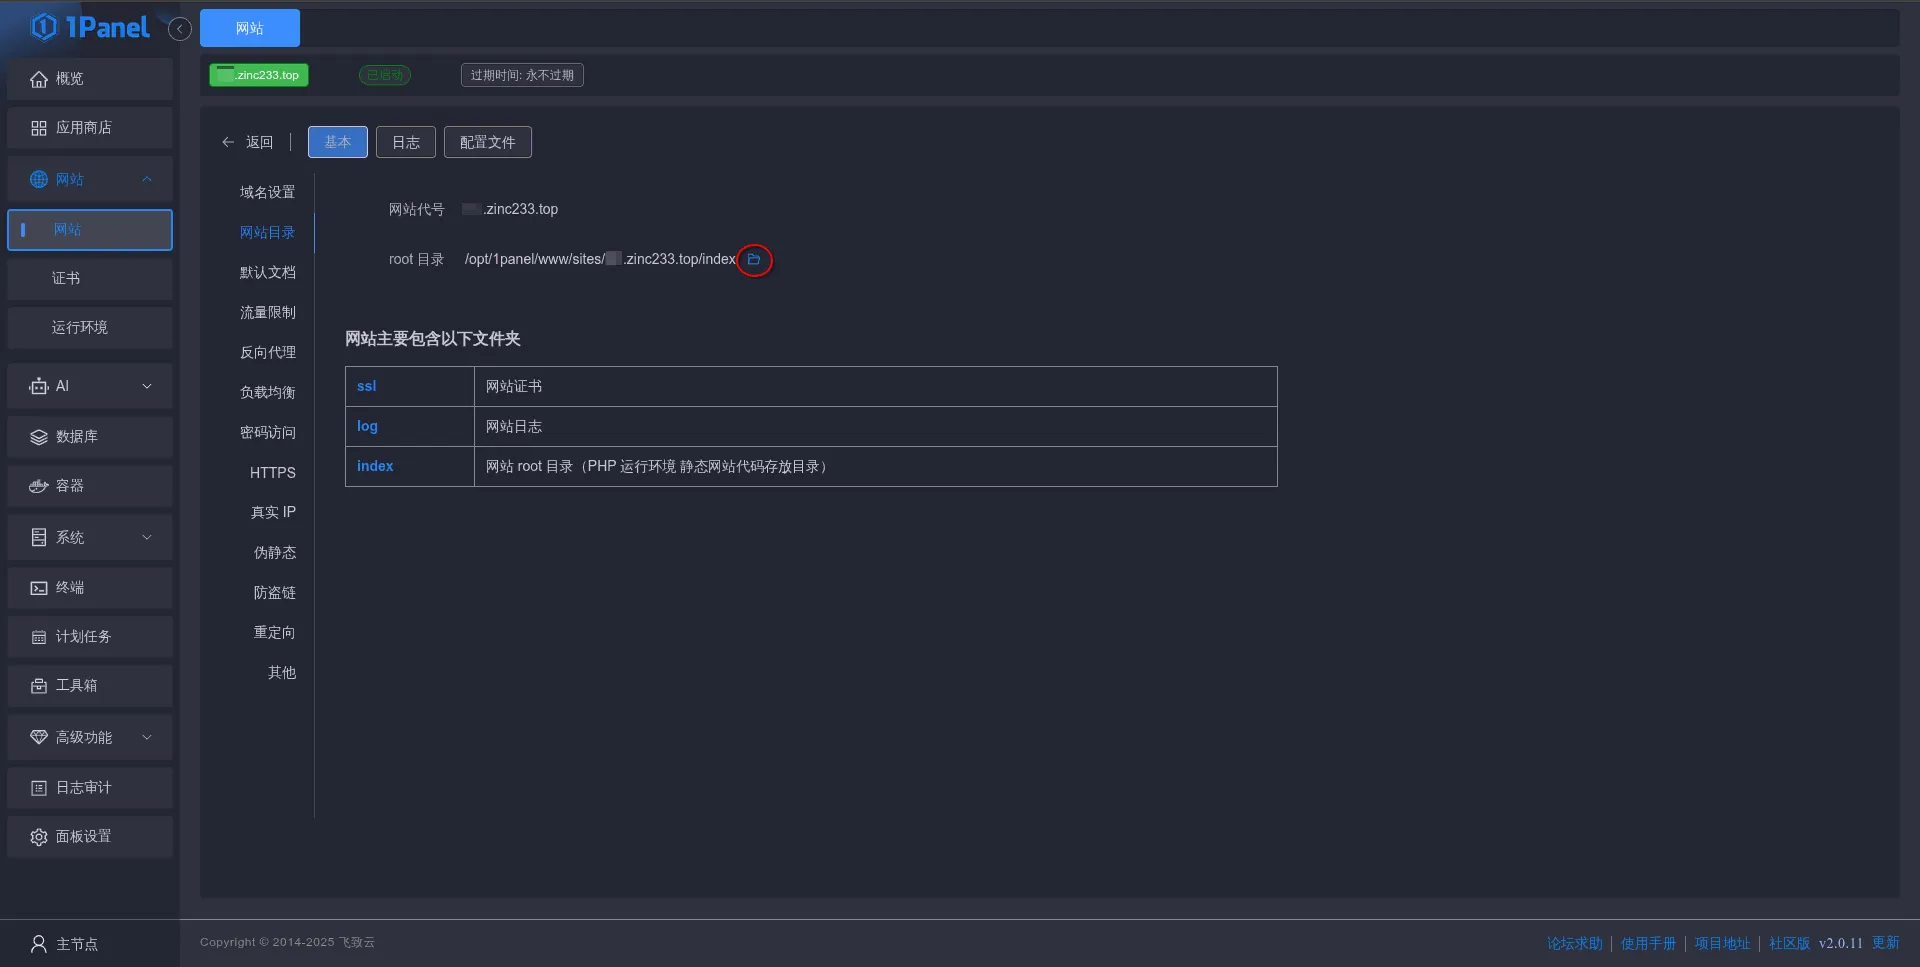1920x967 pixels.
Task: Open 数据库 database section
Action: pyautogui.click(x=77, y=437)
